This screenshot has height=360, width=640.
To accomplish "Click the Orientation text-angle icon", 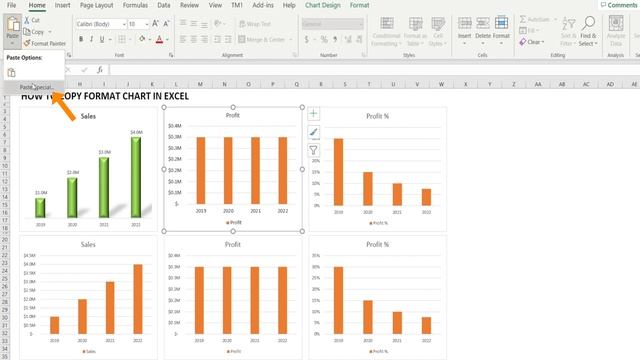I will coord(218,24).
